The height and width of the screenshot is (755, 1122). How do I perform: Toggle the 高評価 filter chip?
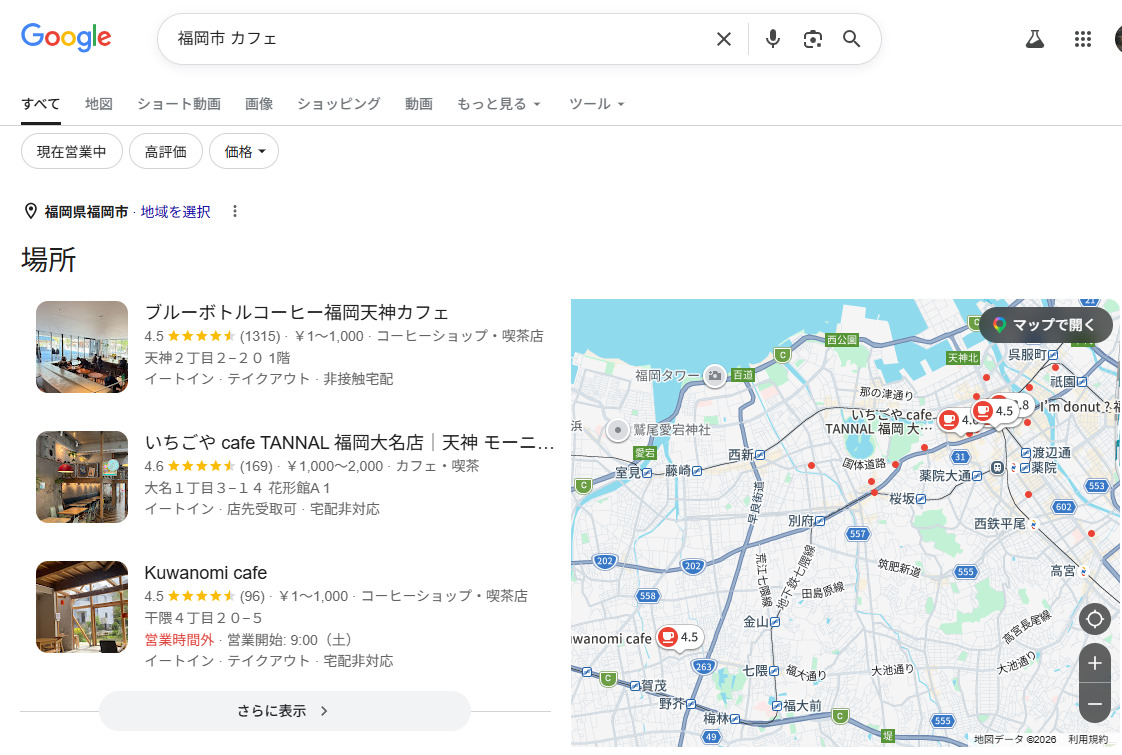tap(166, 152)
